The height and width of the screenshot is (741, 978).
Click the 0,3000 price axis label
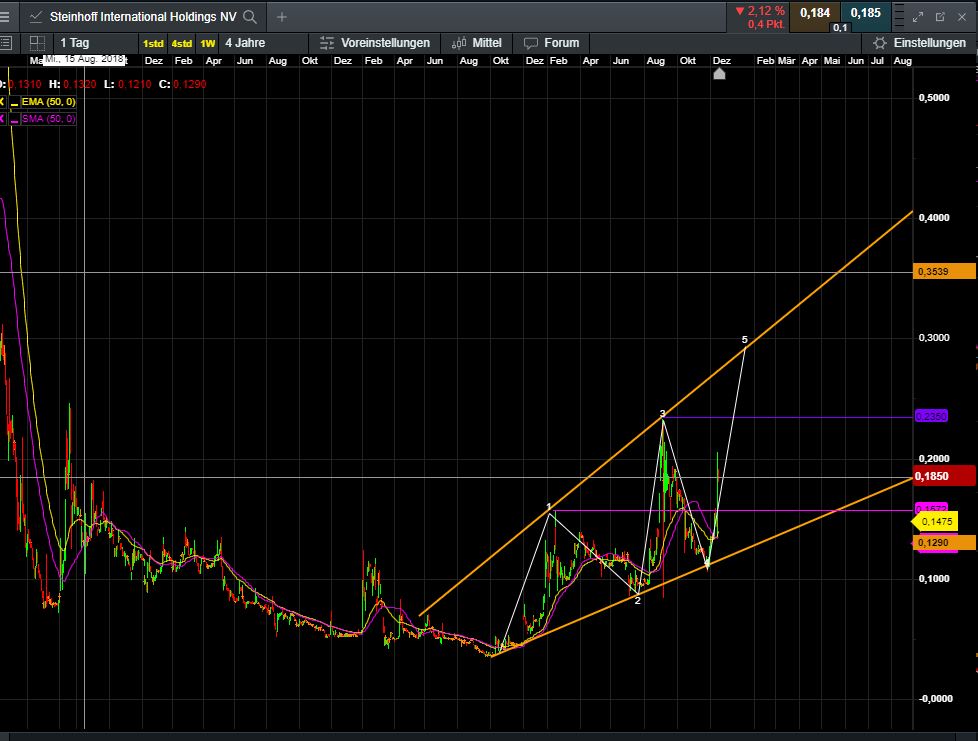[934, 337]
